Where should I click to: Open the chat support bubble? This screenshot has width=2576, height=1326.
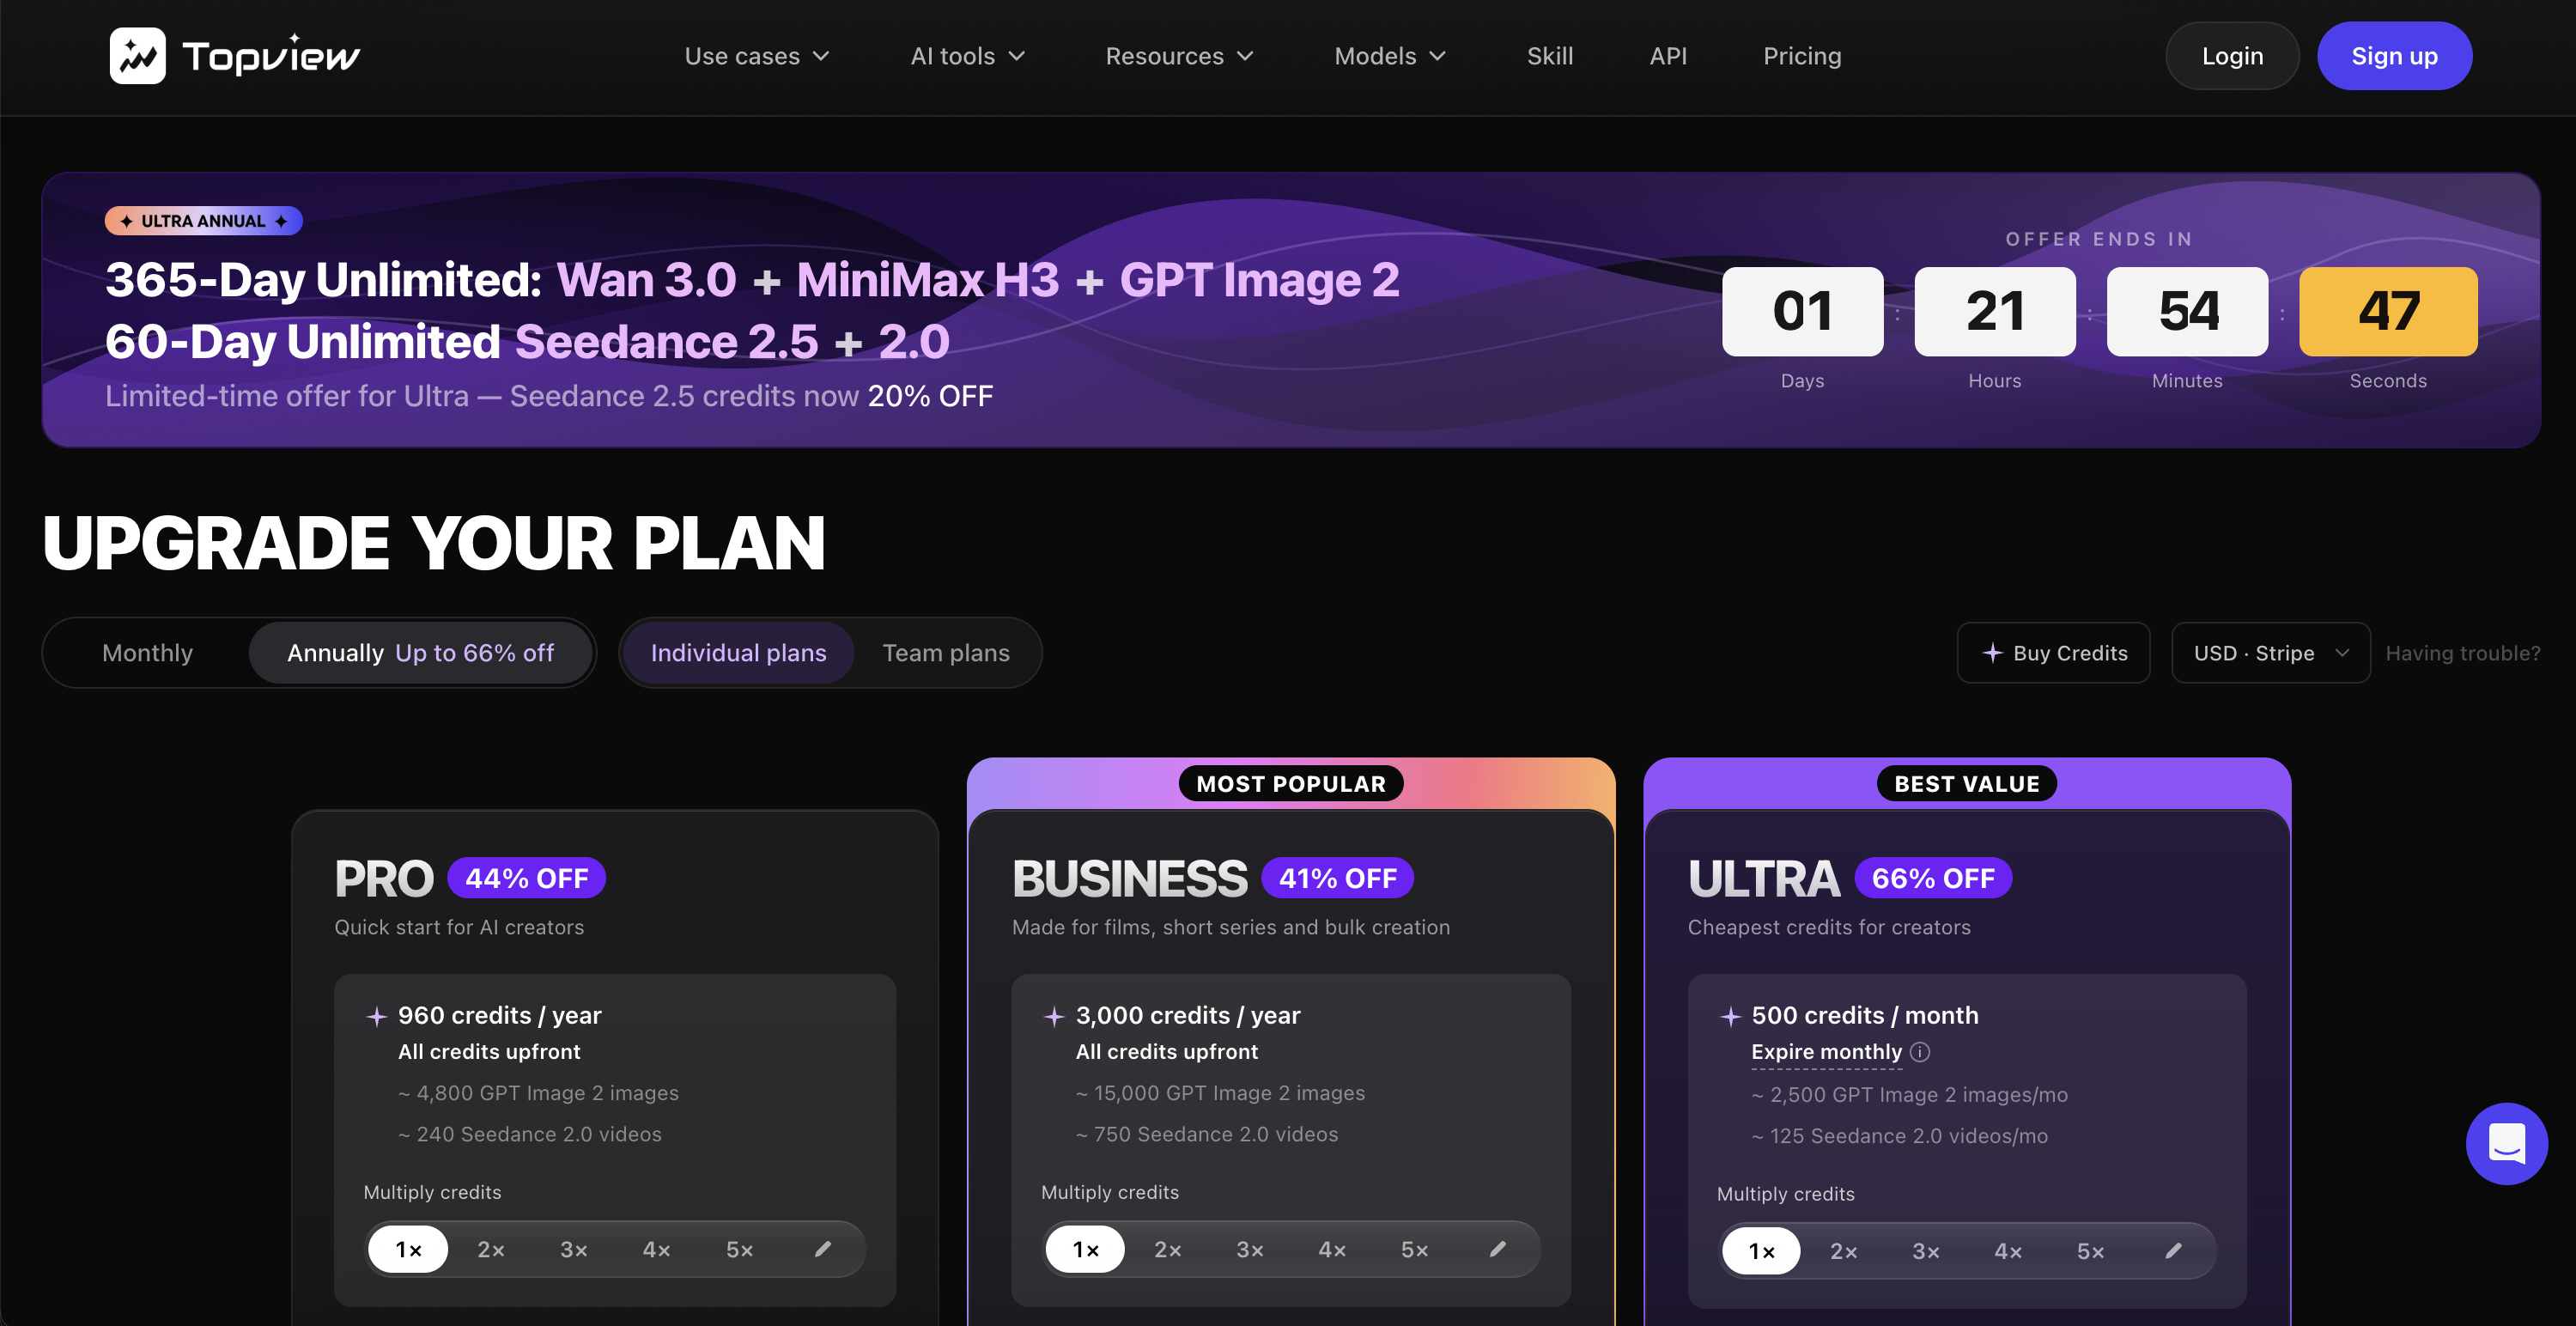coord(2506,1143)
